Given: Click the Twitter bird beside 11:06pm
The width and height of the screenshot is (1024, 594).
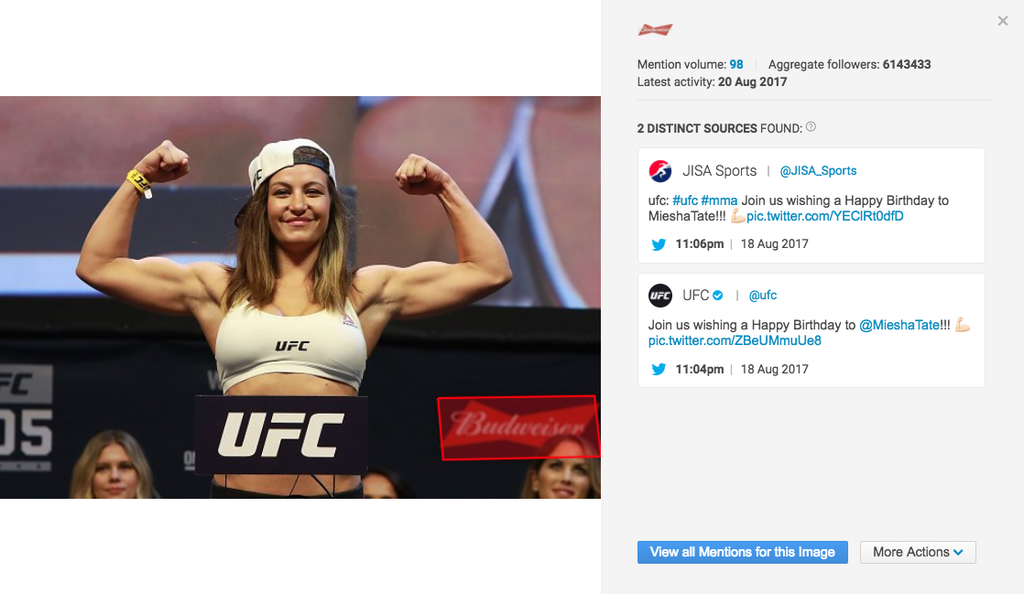Looking at the screenshot, I should coord(658,244).
